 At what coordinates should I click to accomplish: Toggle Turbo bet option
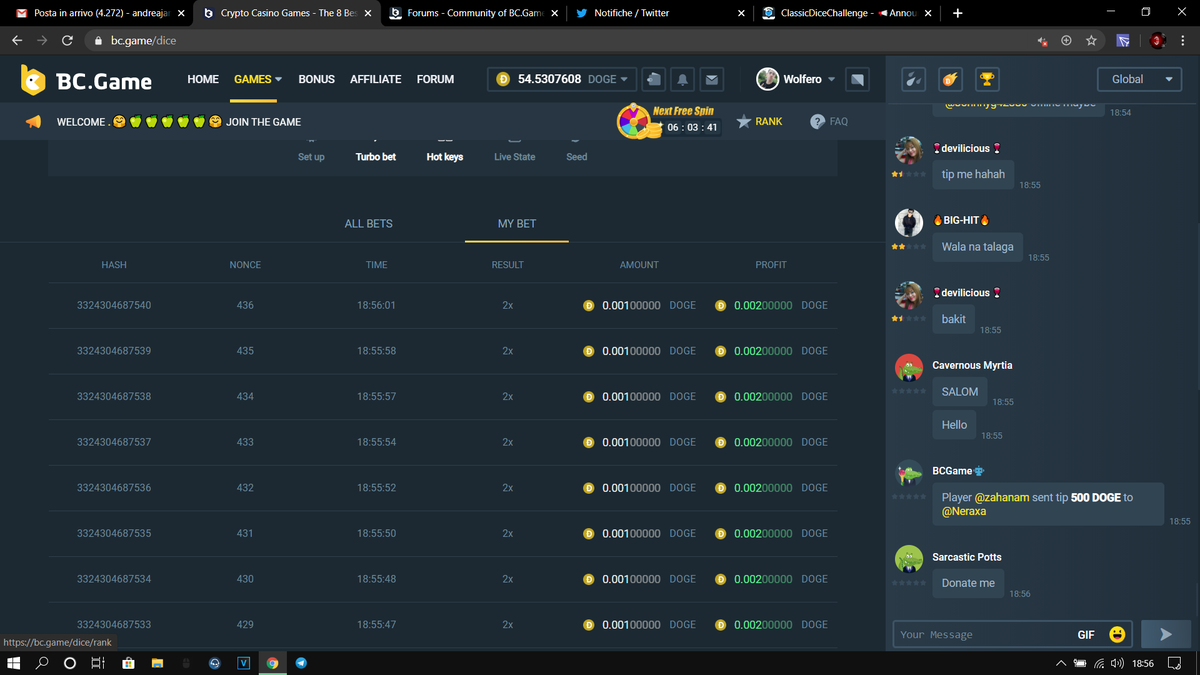click(x=375, y=157)
